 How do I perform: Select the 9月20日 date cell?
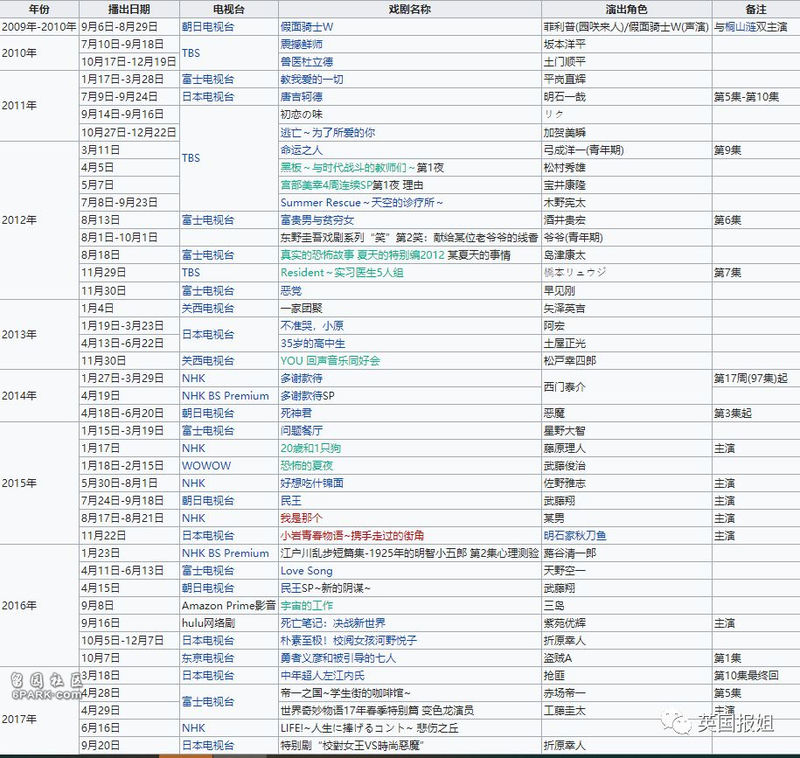coord(129,745)
